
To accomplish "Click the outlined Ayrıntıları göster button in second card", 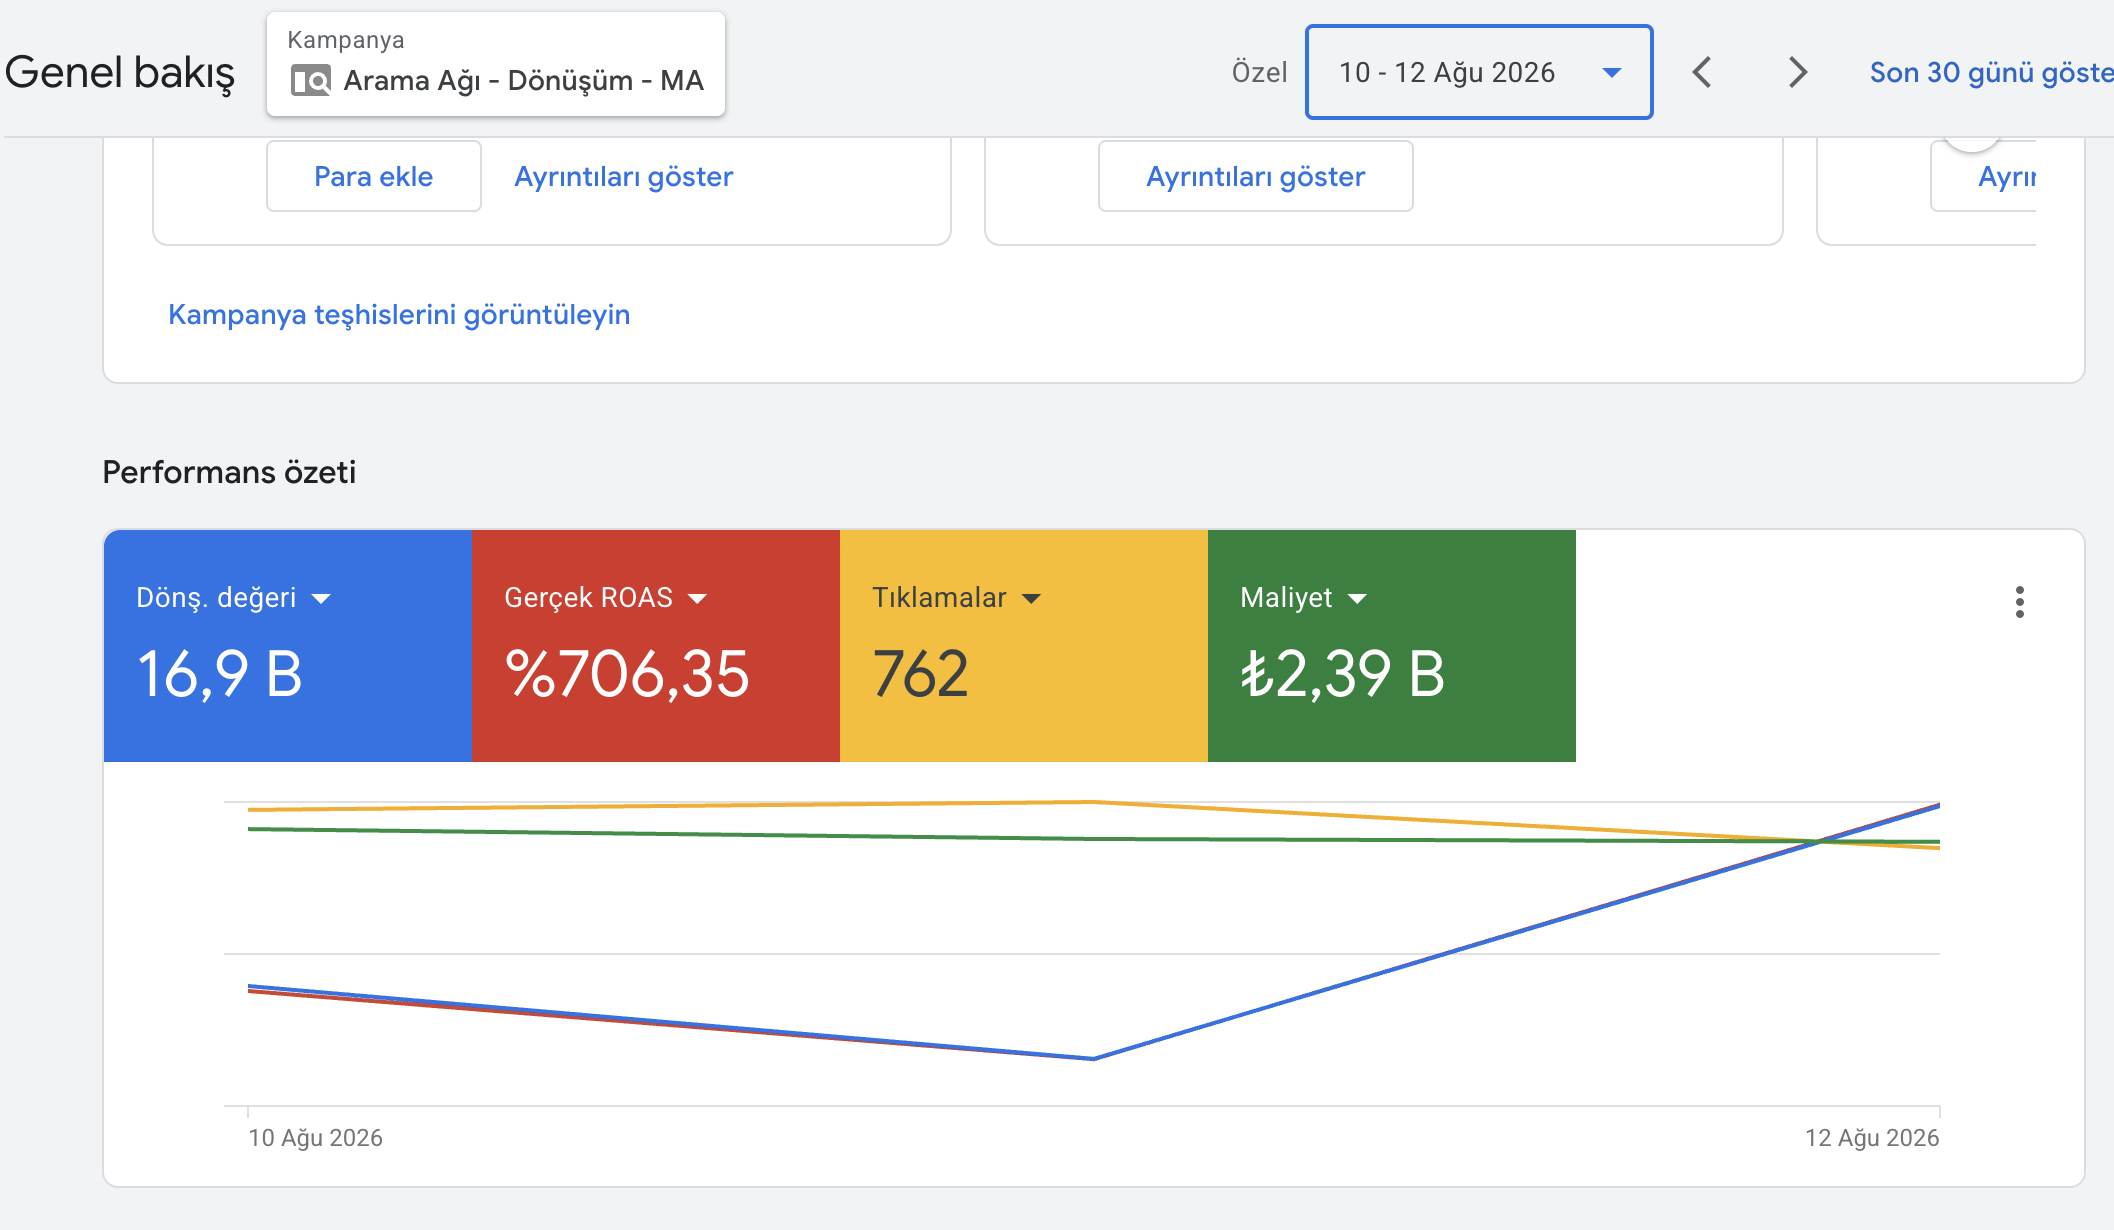I will coord(1256,176).
